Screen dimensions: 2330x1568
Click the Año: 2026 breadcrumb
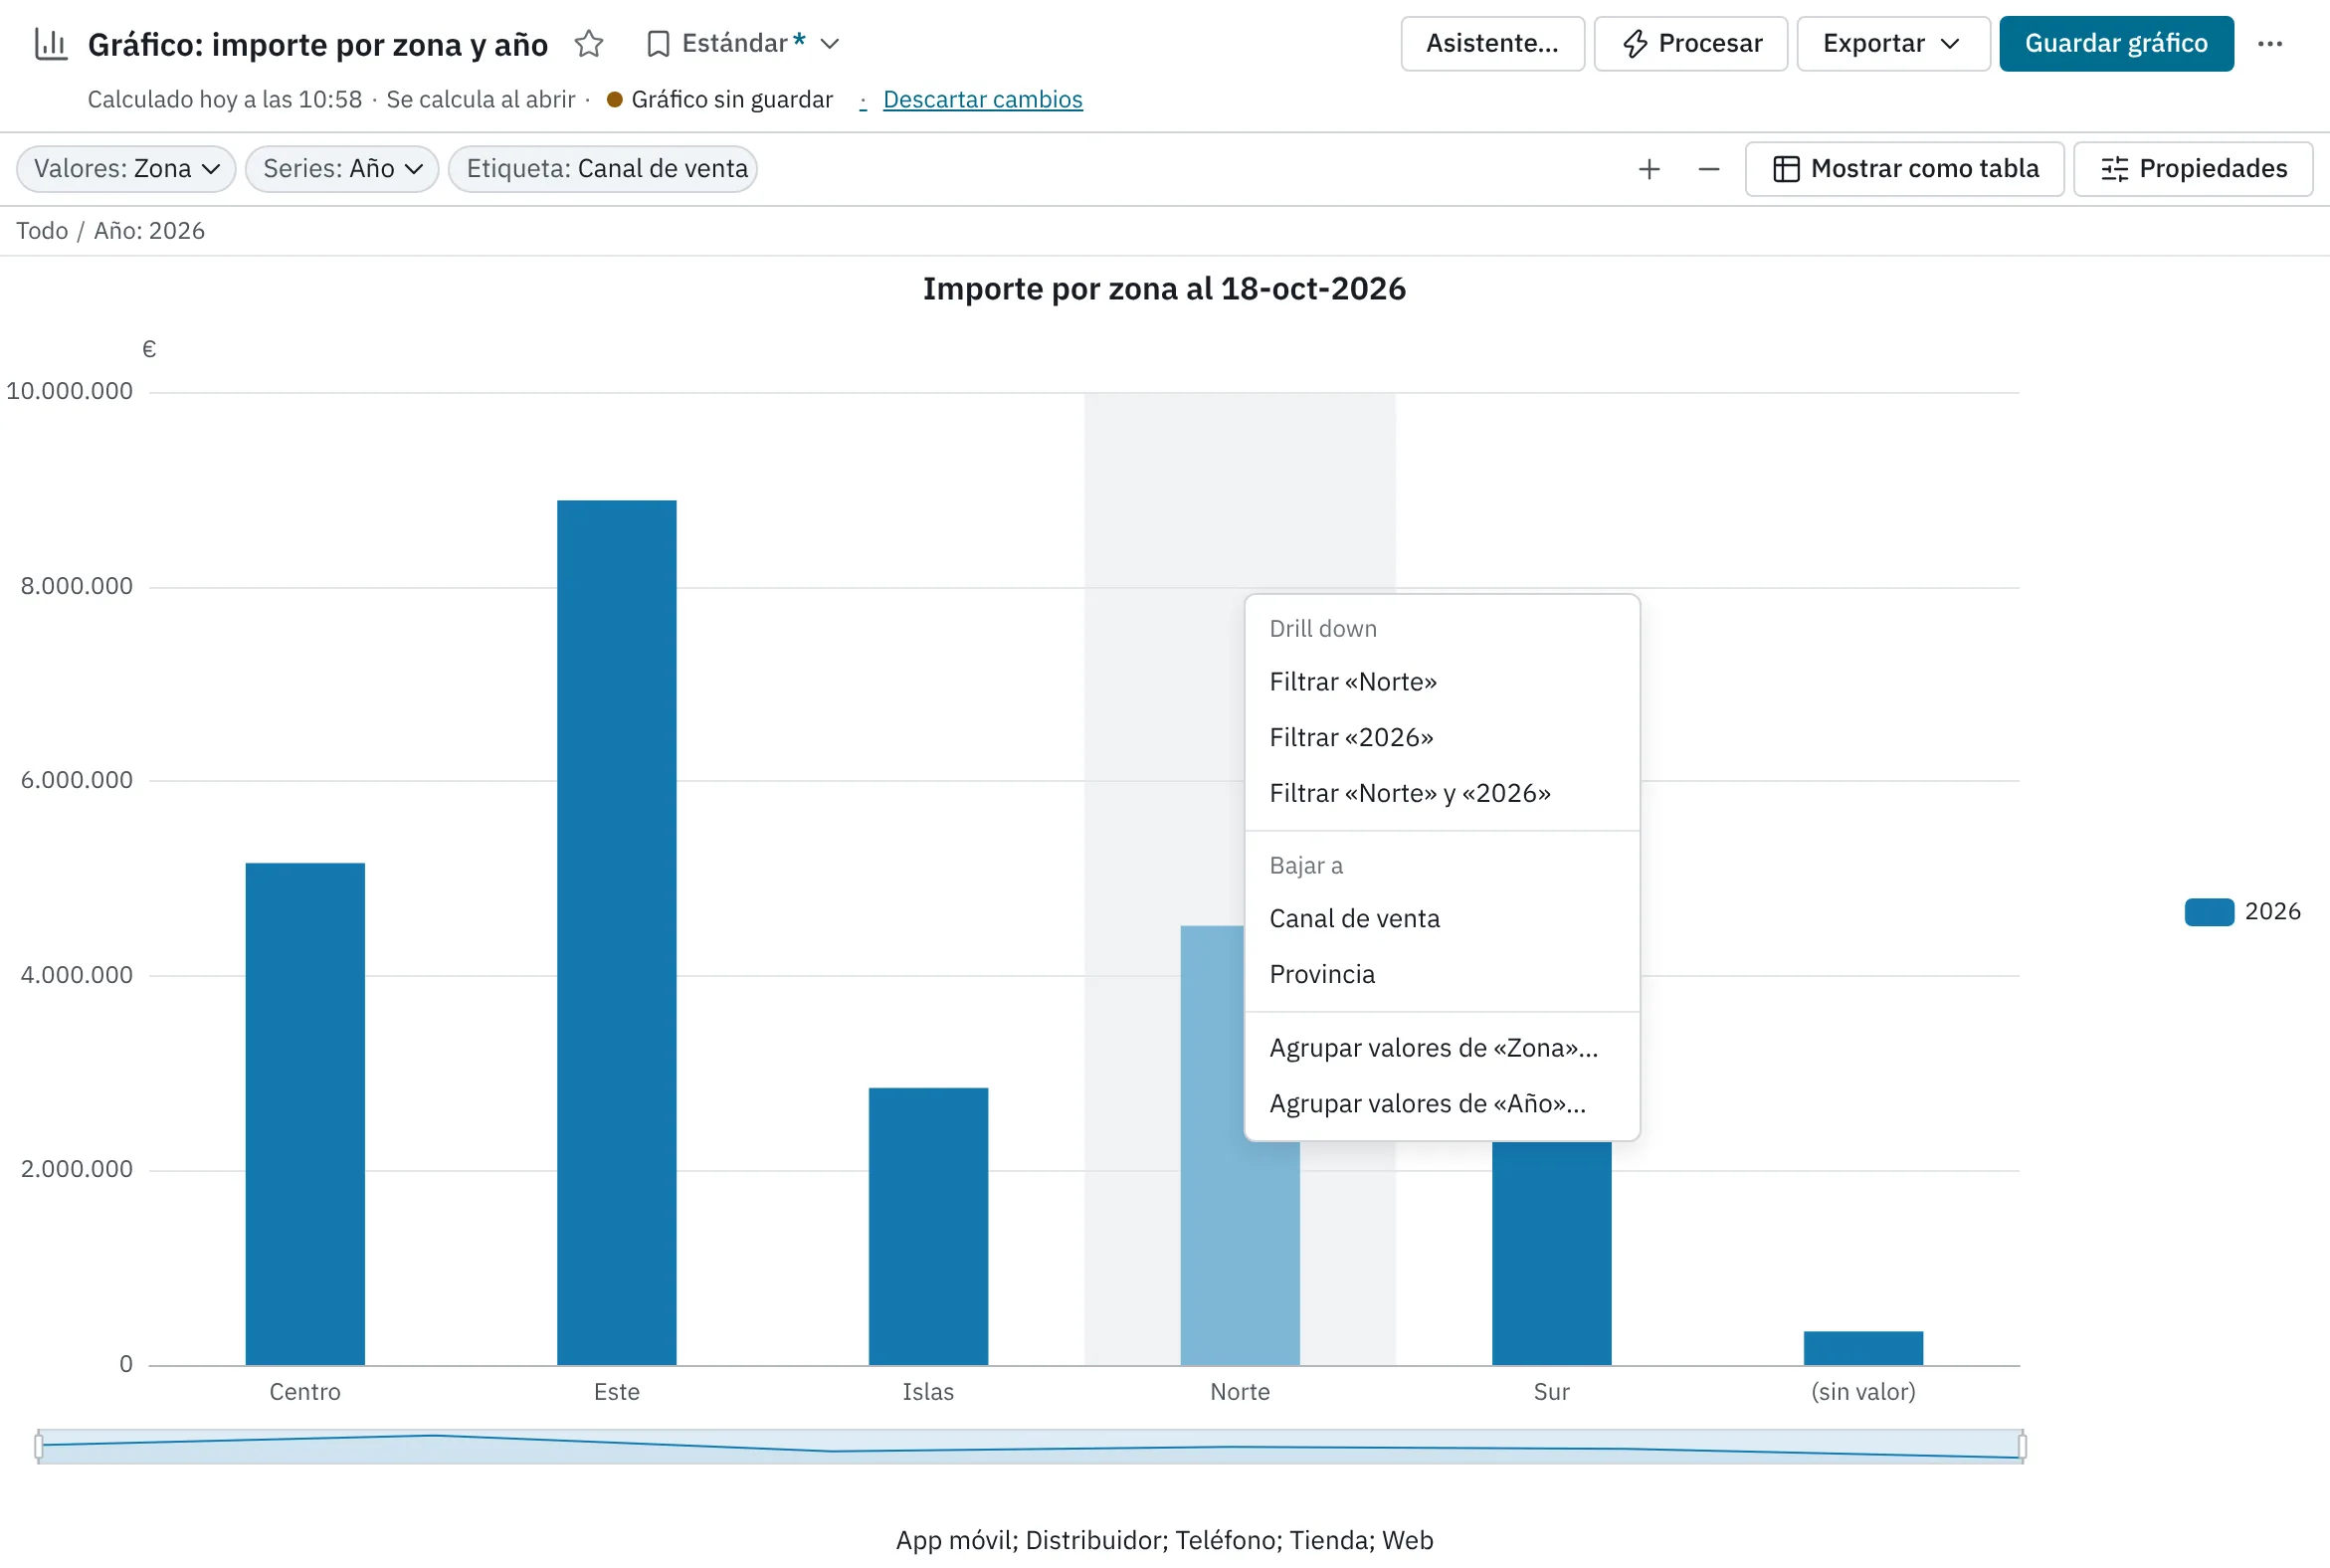[149, 231]
